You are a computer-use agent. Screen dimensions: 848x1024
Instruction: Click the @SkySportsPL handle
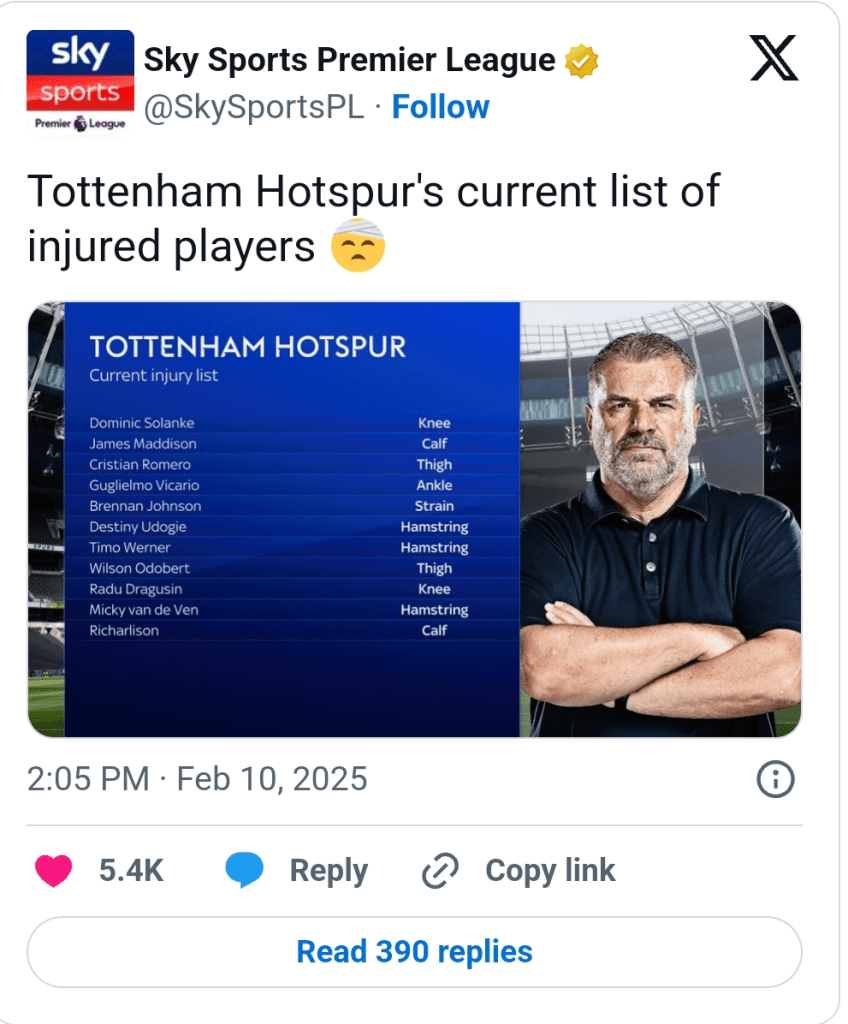(254, 108)
